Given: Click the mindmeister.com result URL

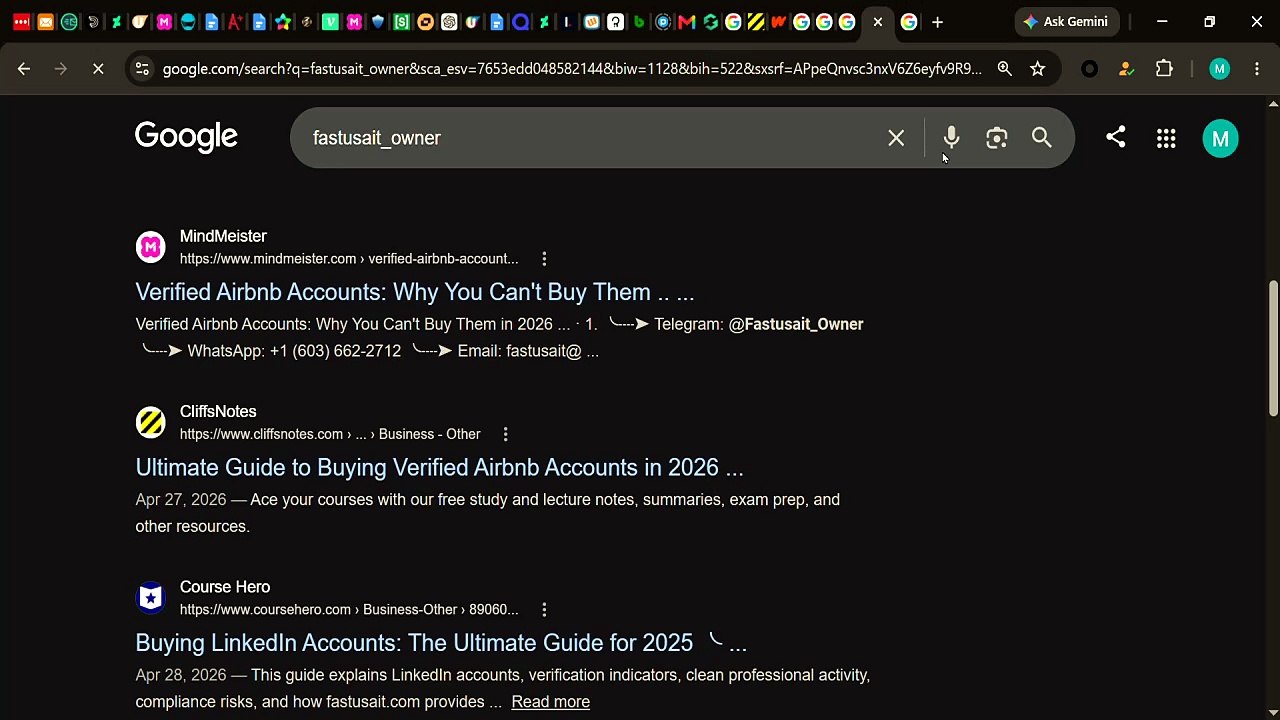Looking at the screenshot, I should (349, 259).
